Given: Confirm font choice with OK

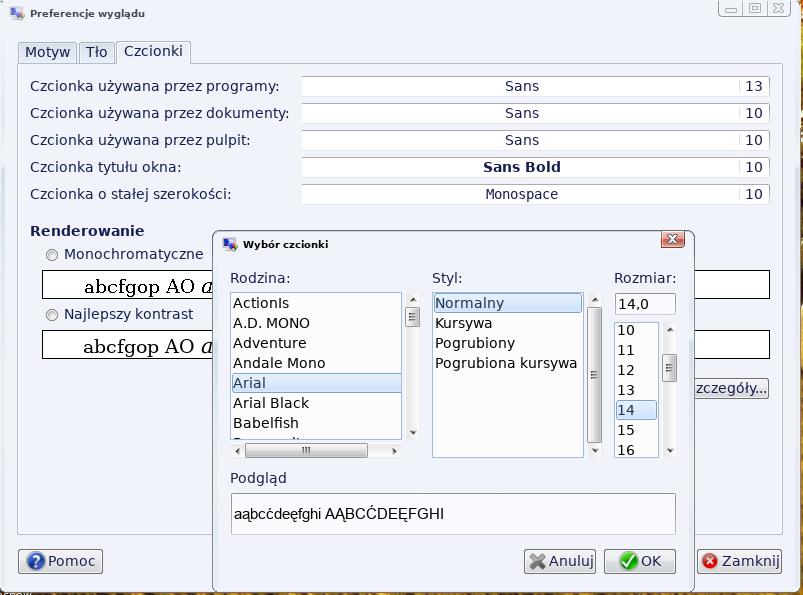Looking at the screenshot, I should point(640,561).
